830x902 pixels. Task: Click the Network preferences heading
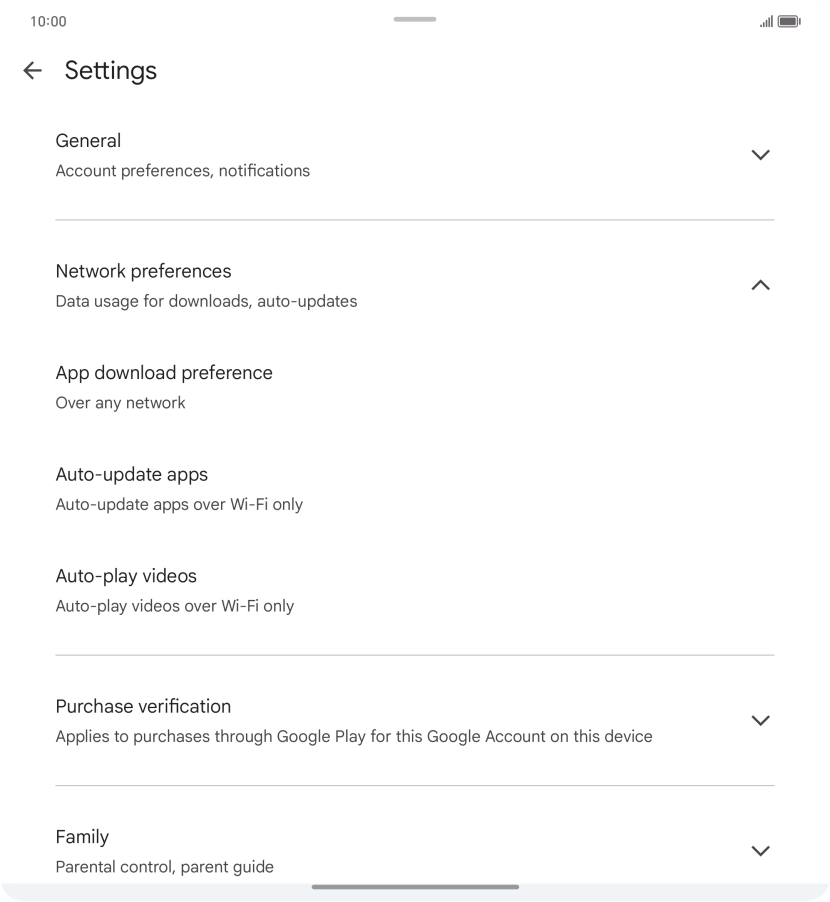click(143, 271)
